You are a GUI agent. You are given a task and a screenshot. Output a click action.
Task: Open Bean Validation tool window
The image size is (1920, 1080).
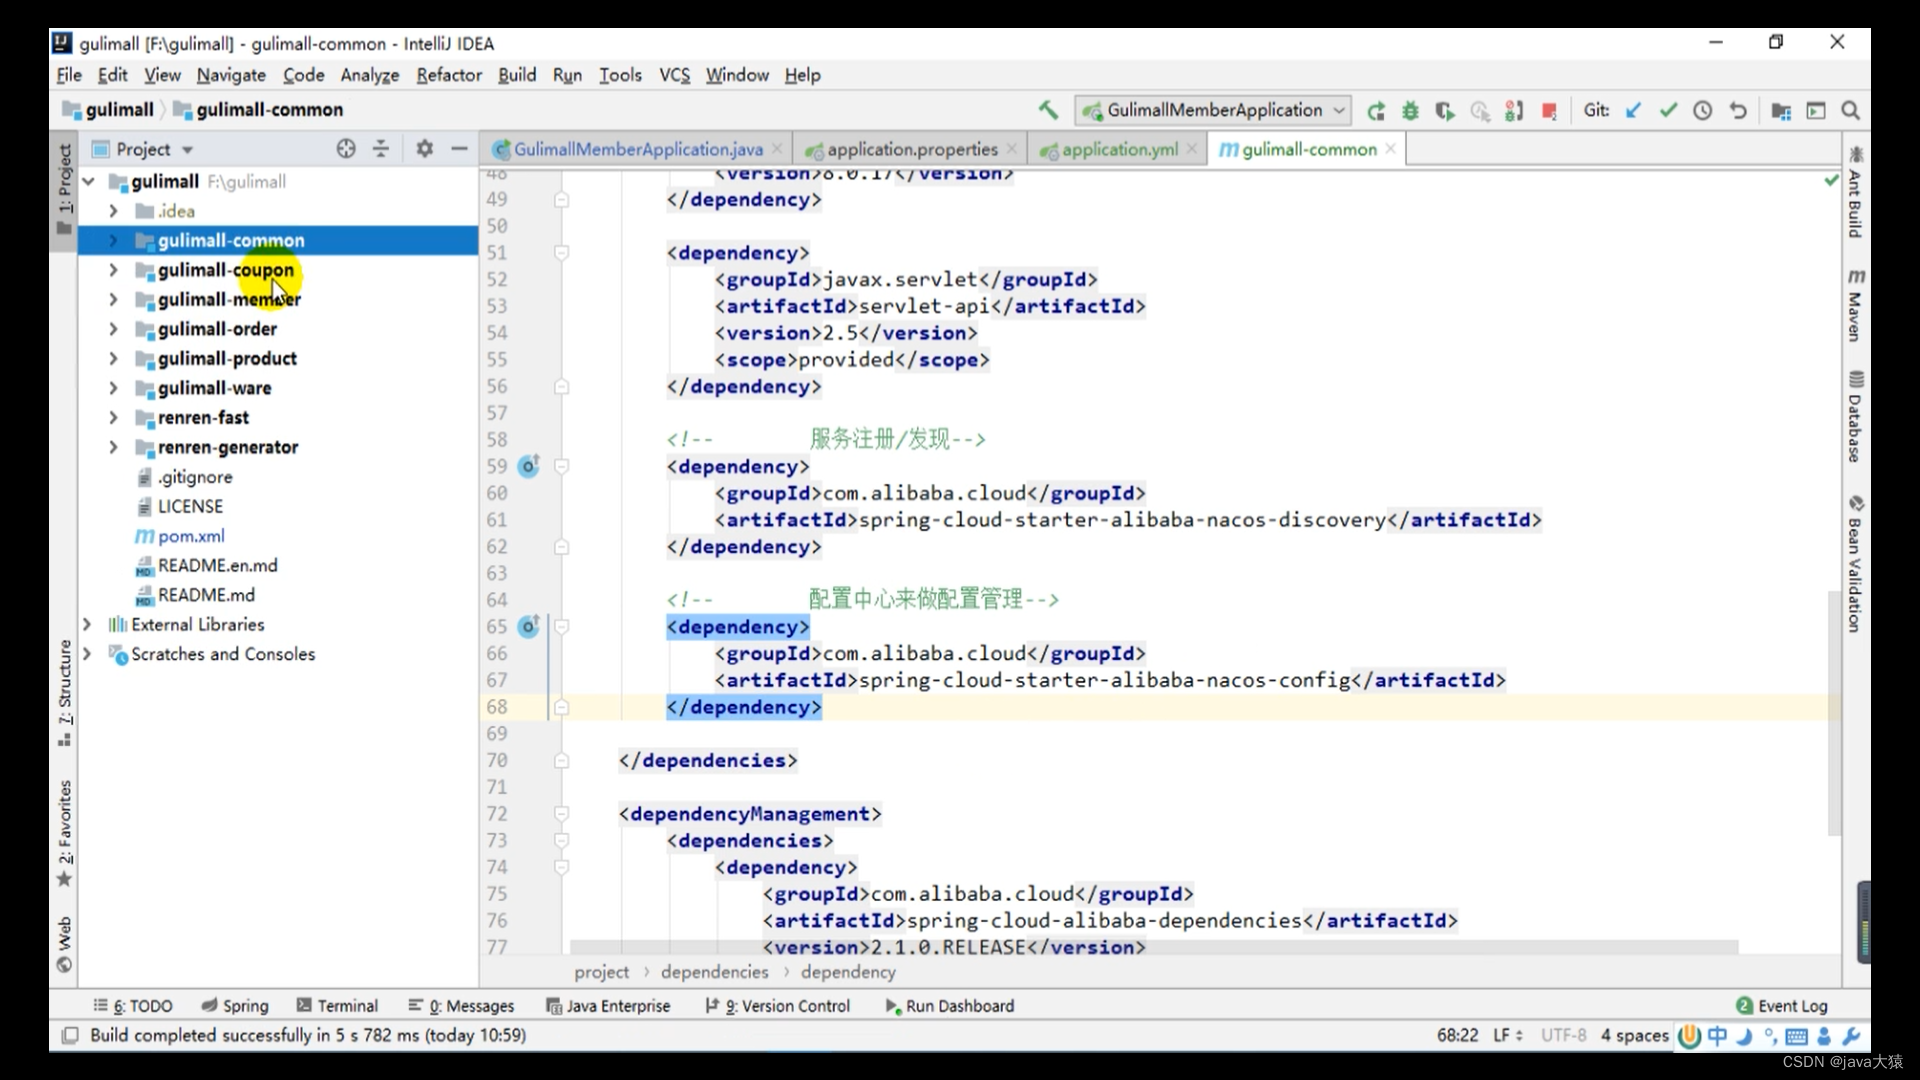[1856, 564]
